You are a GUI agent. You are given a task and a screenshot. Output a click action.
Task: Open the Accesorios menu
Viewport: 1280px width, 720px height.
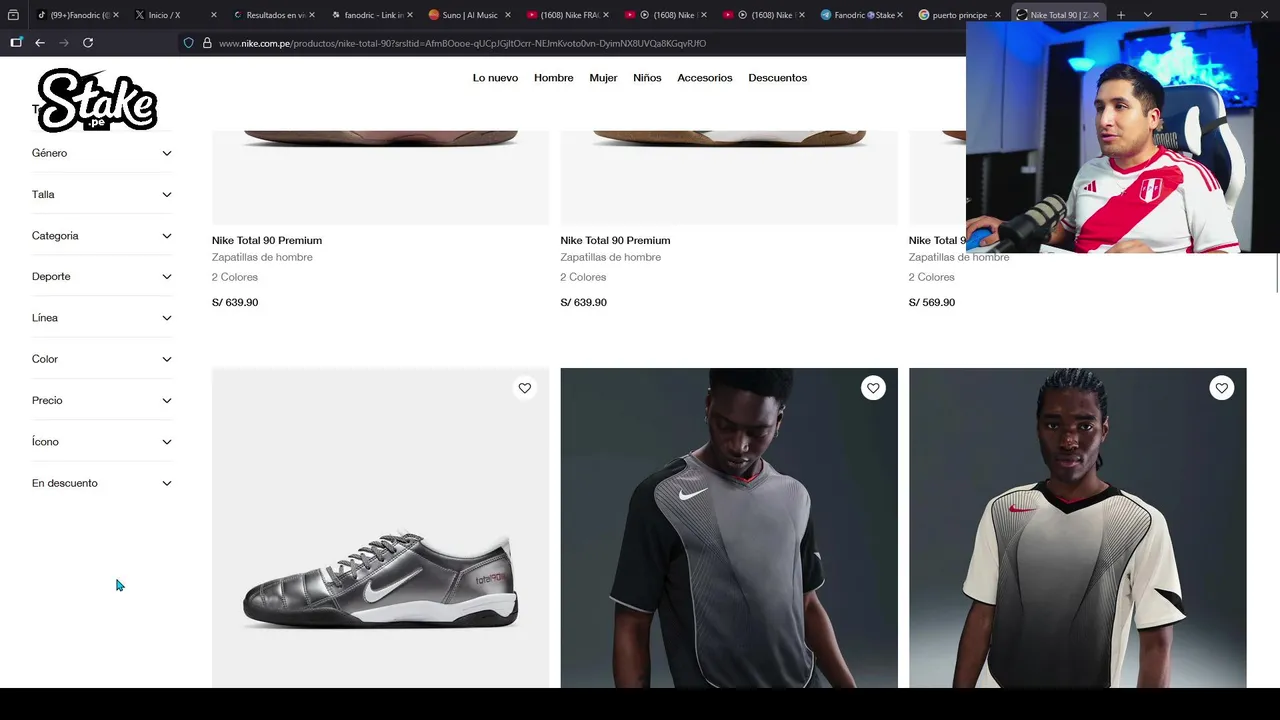[705, 78]
